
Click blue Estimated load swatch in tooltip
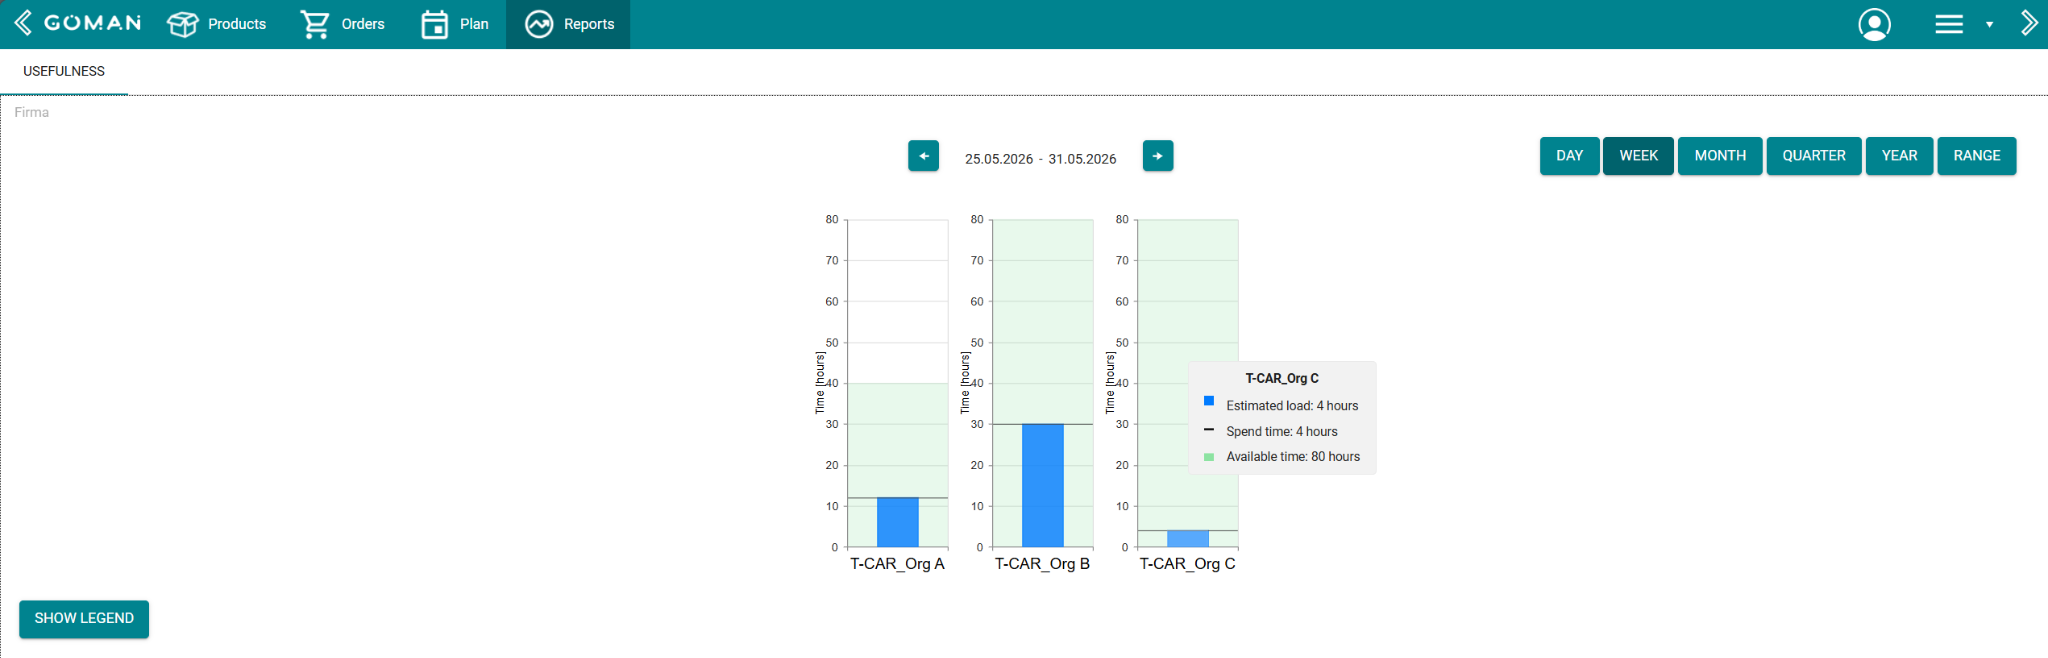click(1209, 401)
